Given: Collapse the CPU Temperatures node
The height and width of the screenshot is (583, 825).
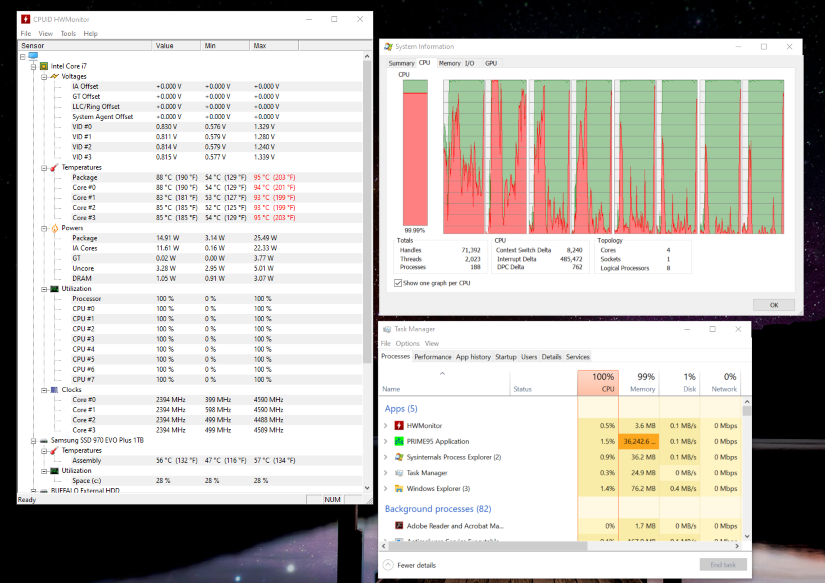Looking at the screenshot, I should coord(44,168).
